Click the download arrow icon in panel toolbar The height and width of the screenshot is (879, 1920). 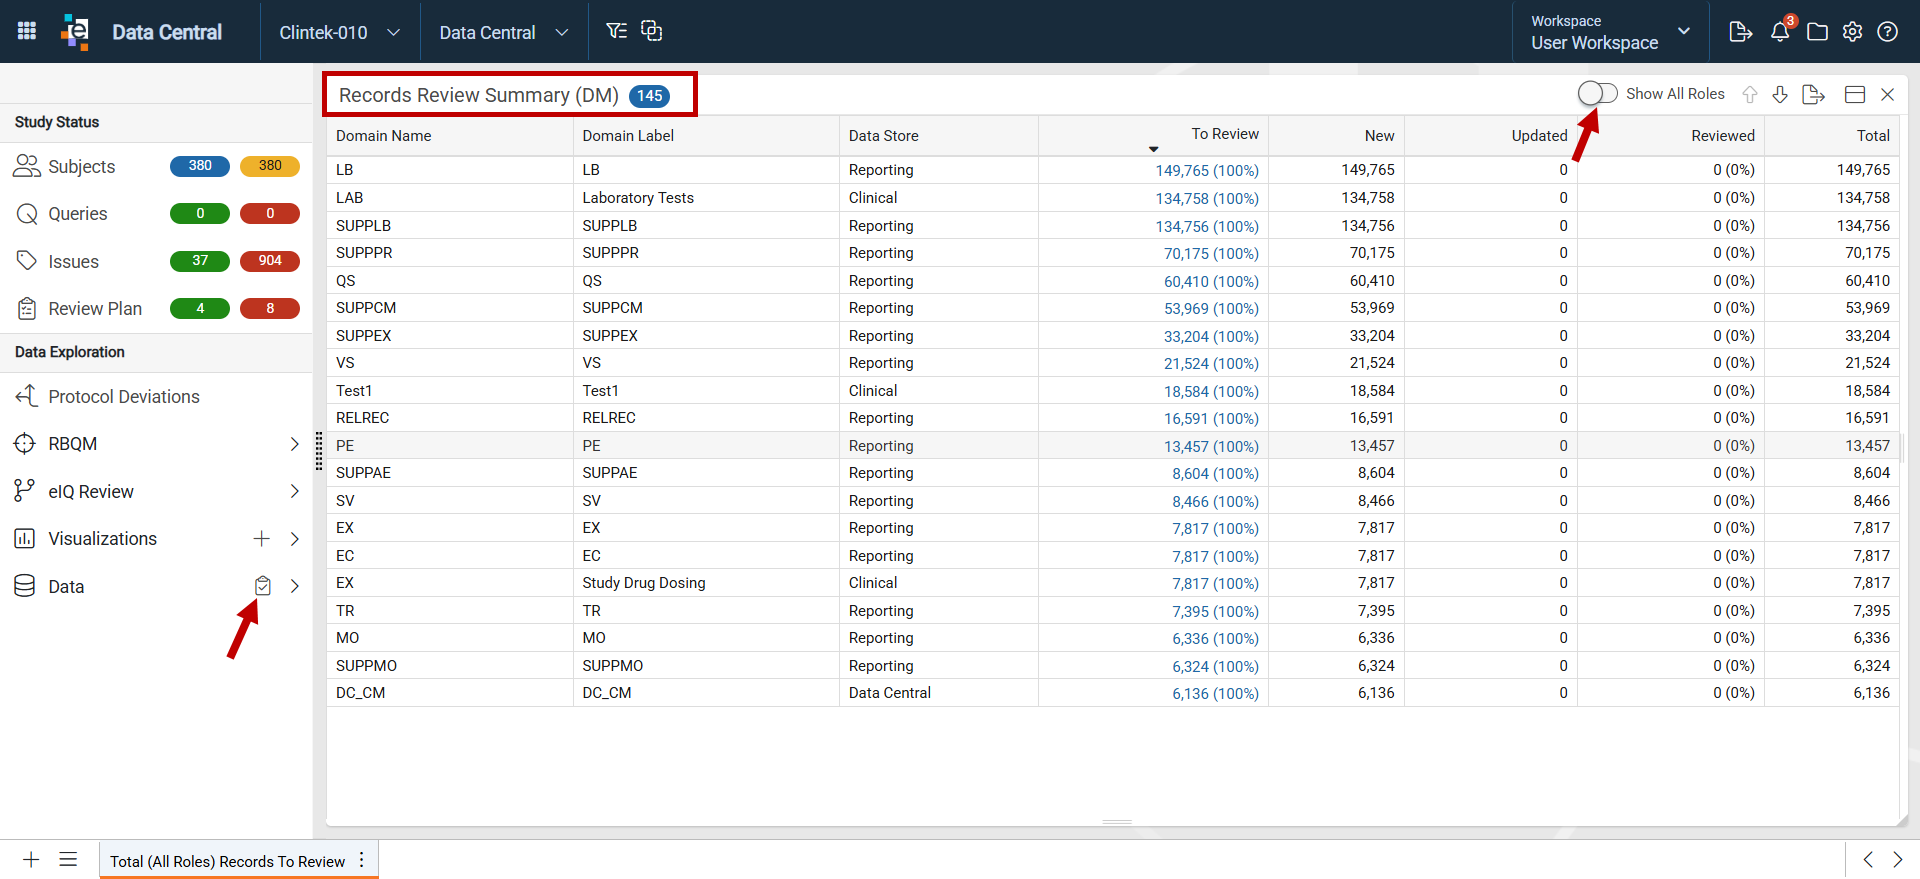(x=1780, y=94)
